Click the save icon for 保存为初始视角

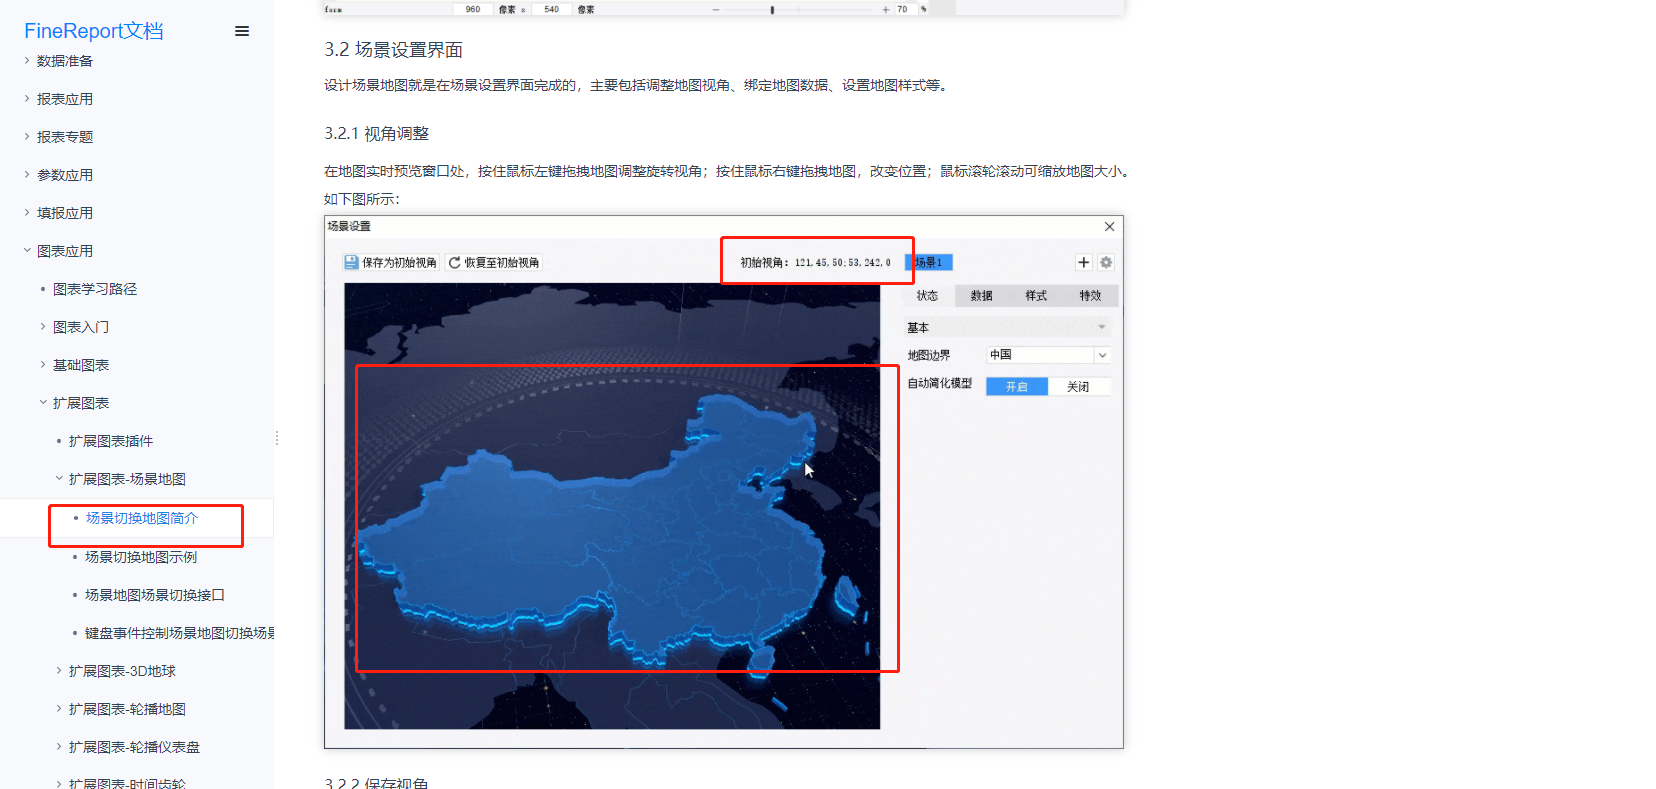[351, 263]
